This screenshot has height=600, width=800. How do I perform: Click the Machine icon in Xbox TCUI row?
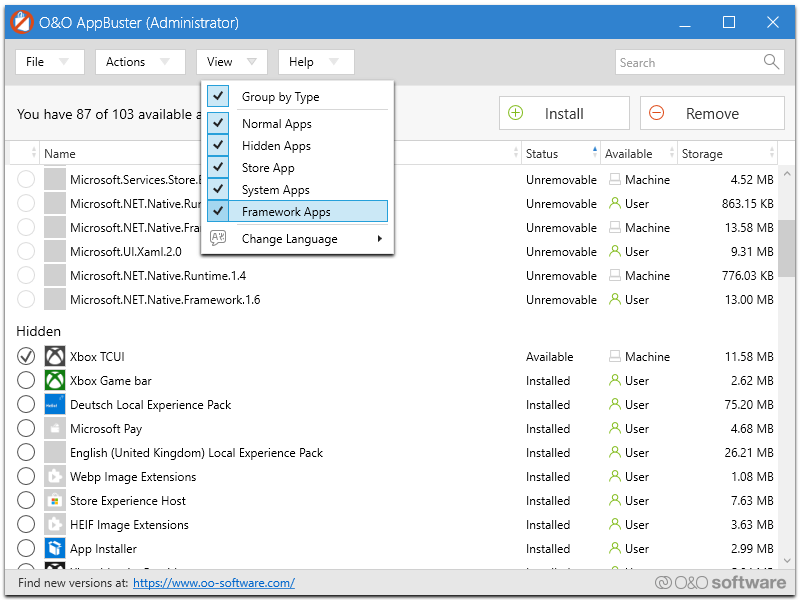click(615, 356)
